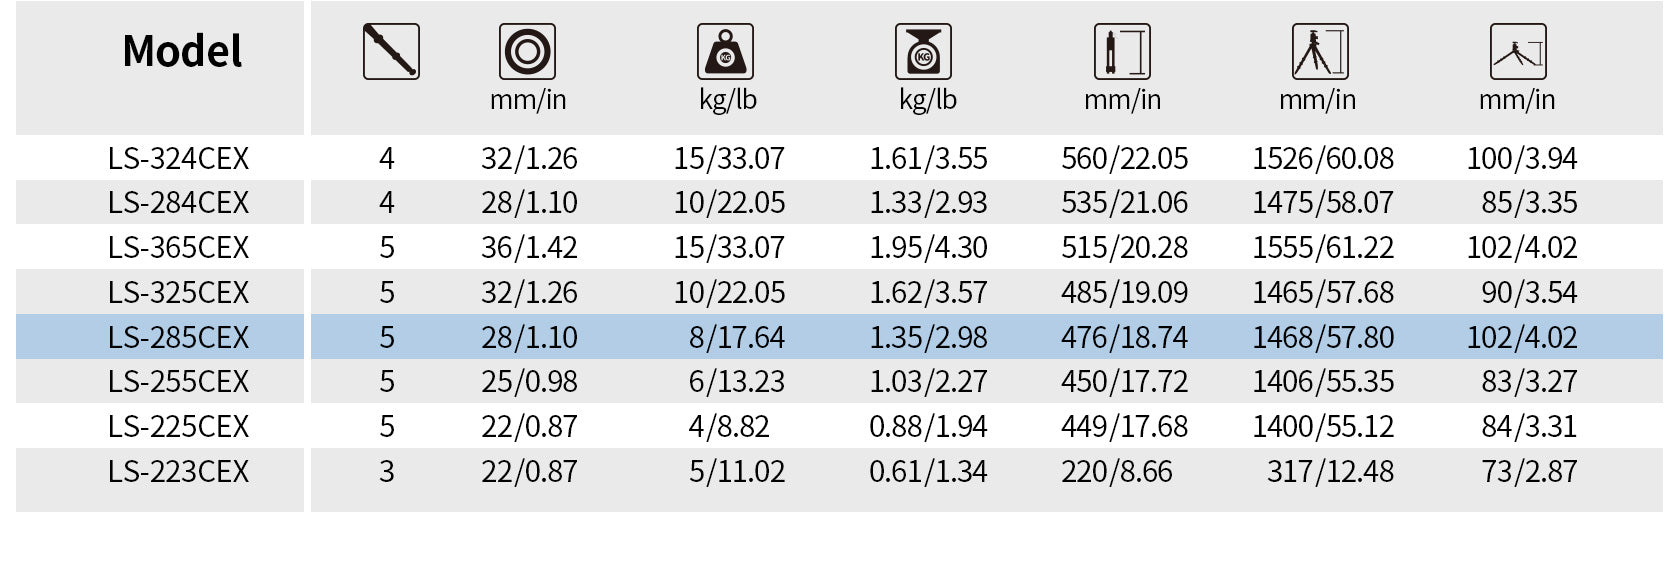Viewport: 1680px width, 575px height.
Task: Click the LS-255CEX model name
Action: [x=178, y=381]
